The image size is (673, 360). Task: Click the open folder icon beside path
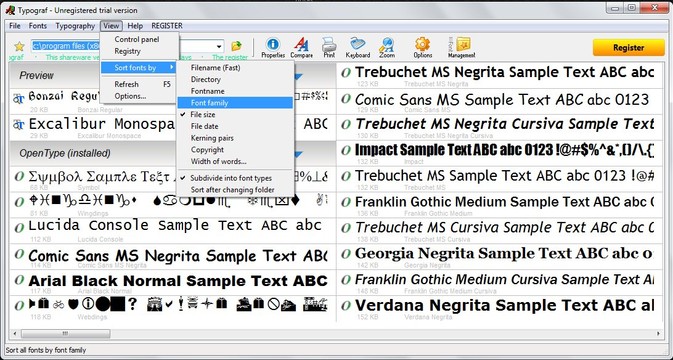pyautogui.click(x=236, y=46)
